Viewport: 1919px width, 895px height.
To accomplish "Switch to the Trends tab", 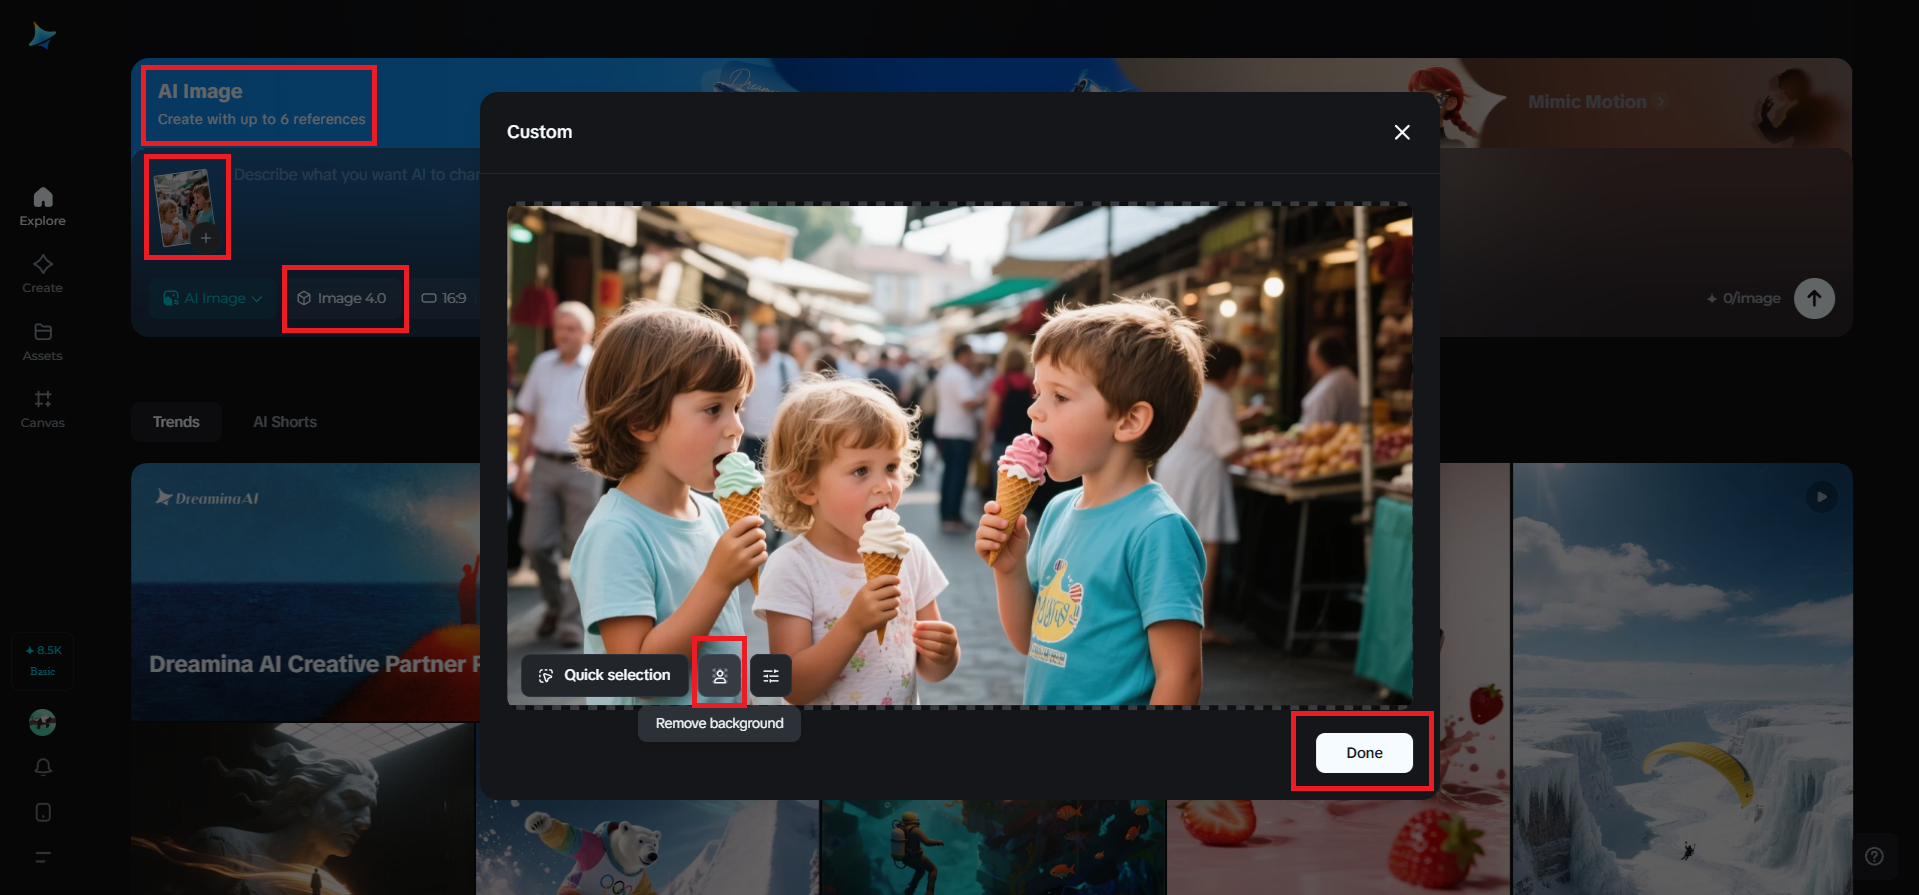I will coord(176,422).
